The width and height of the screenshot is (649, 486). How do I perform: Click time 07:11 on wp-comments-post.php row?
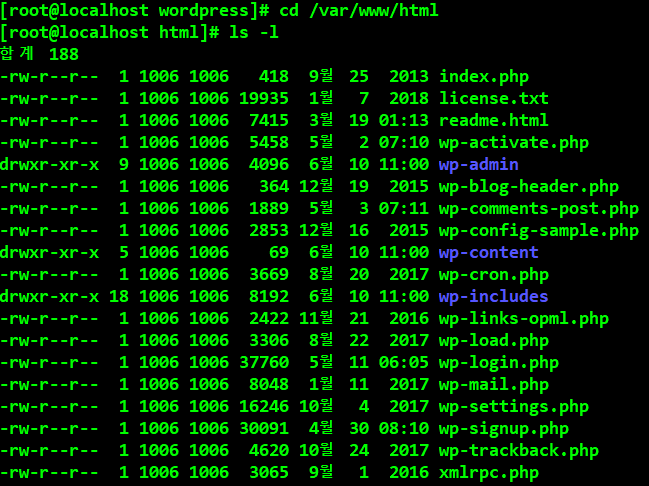(x=404, y=209)
